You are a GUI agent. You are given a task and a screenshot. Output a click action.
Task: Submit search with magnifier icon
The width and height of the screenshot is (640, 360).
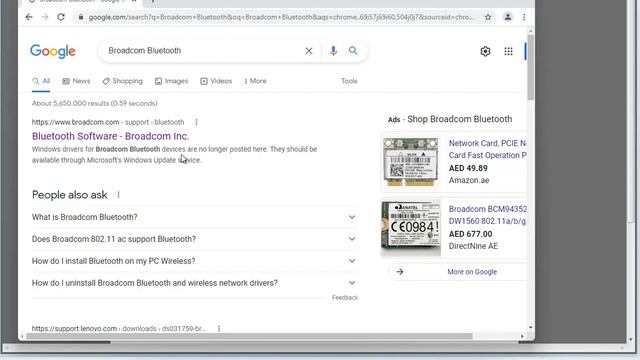[353, 51]
